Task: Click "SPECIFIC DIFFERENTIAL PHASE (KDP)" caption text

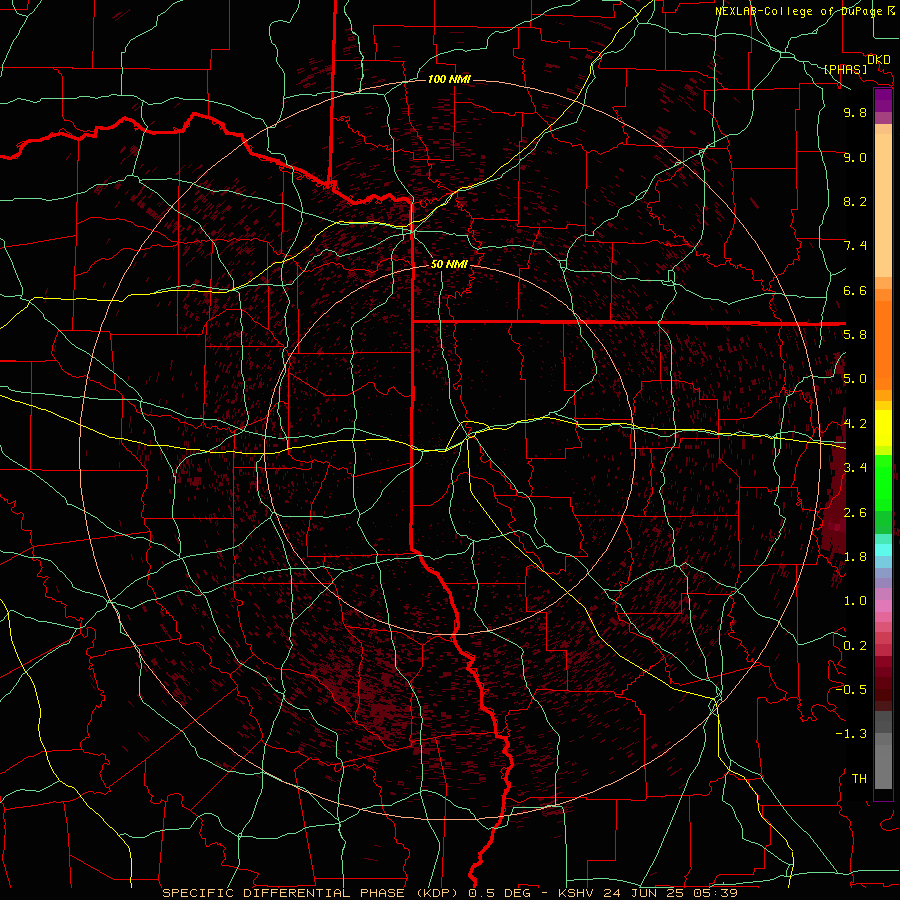Action: pos(311,893)
